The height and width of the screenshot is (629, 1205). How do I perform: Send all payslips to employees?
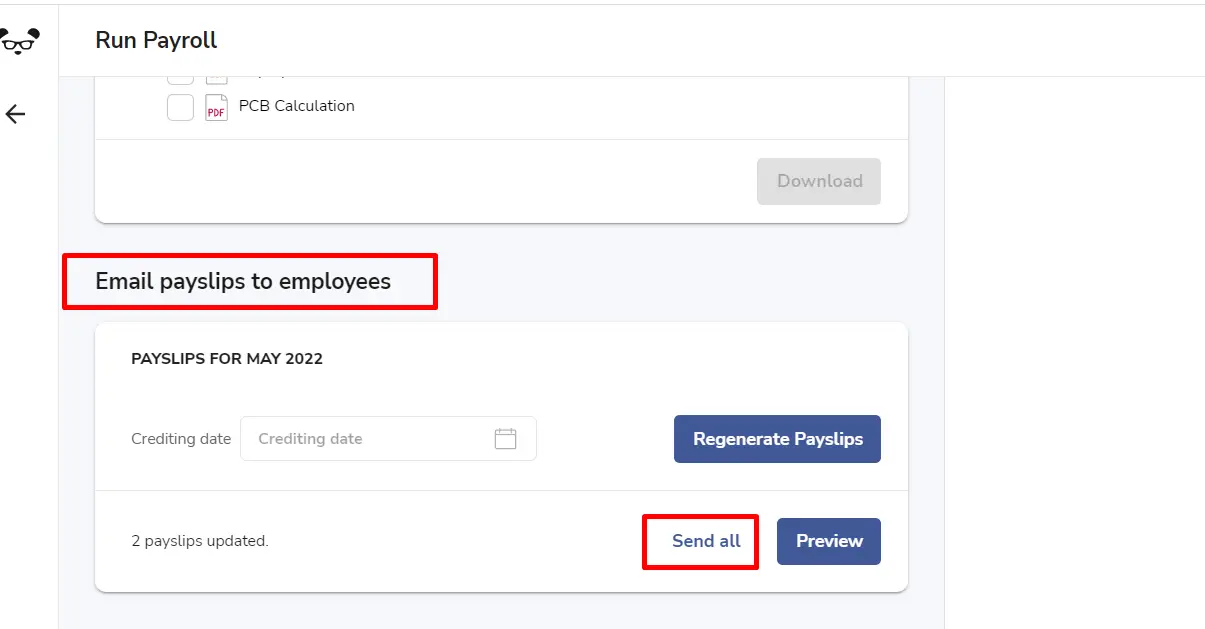coord(706,541)
